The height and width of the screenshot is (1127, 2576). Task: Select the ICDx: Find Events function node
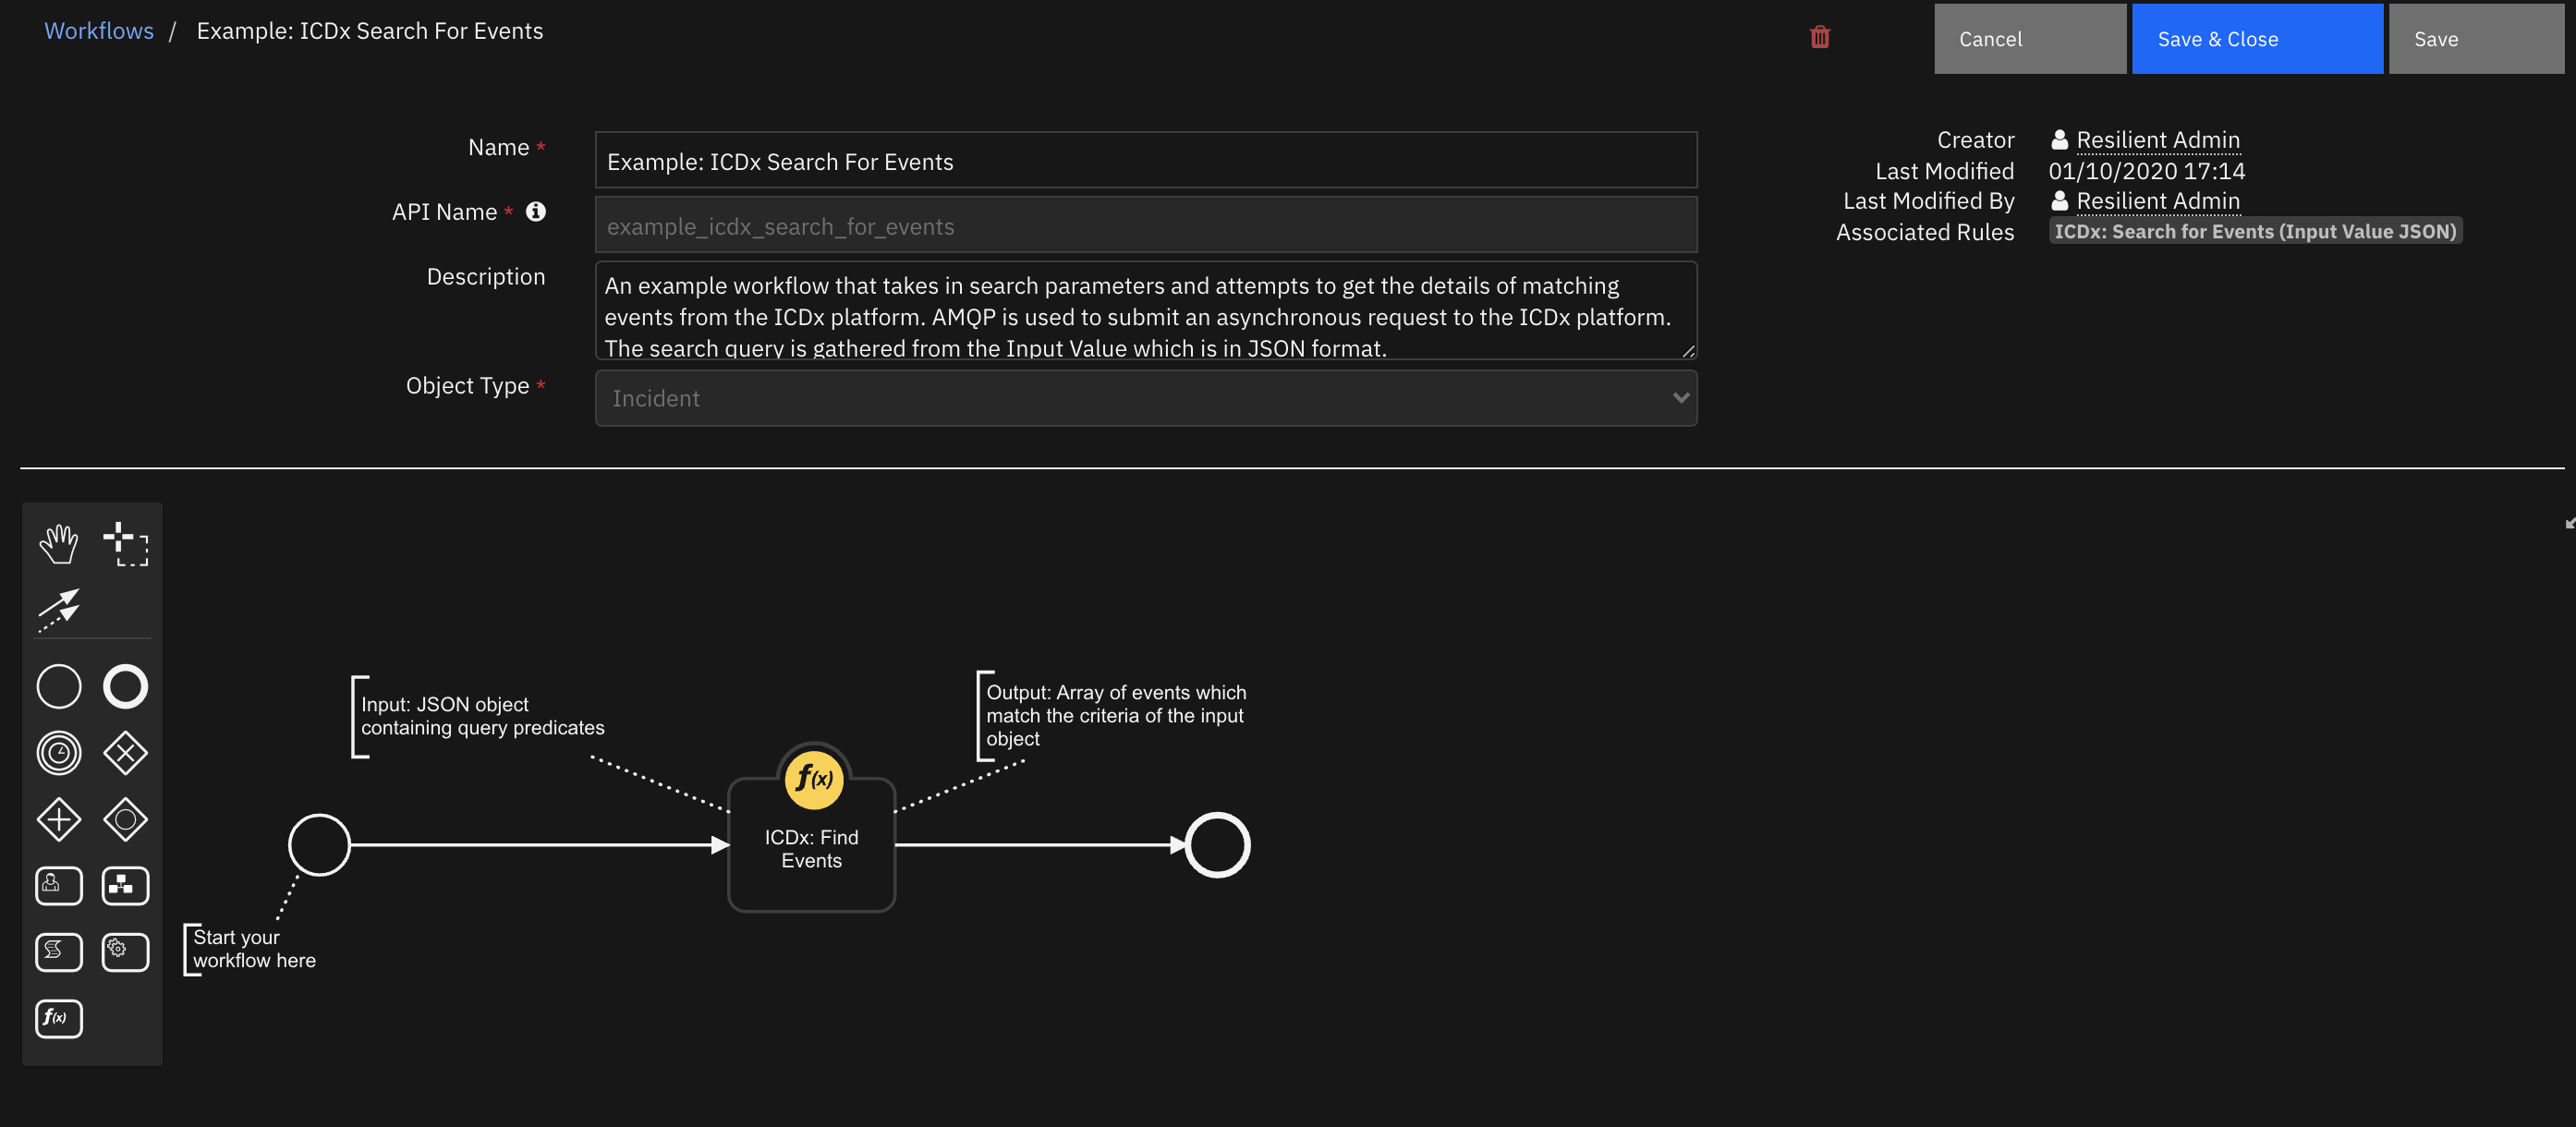[x=811, y=845]
